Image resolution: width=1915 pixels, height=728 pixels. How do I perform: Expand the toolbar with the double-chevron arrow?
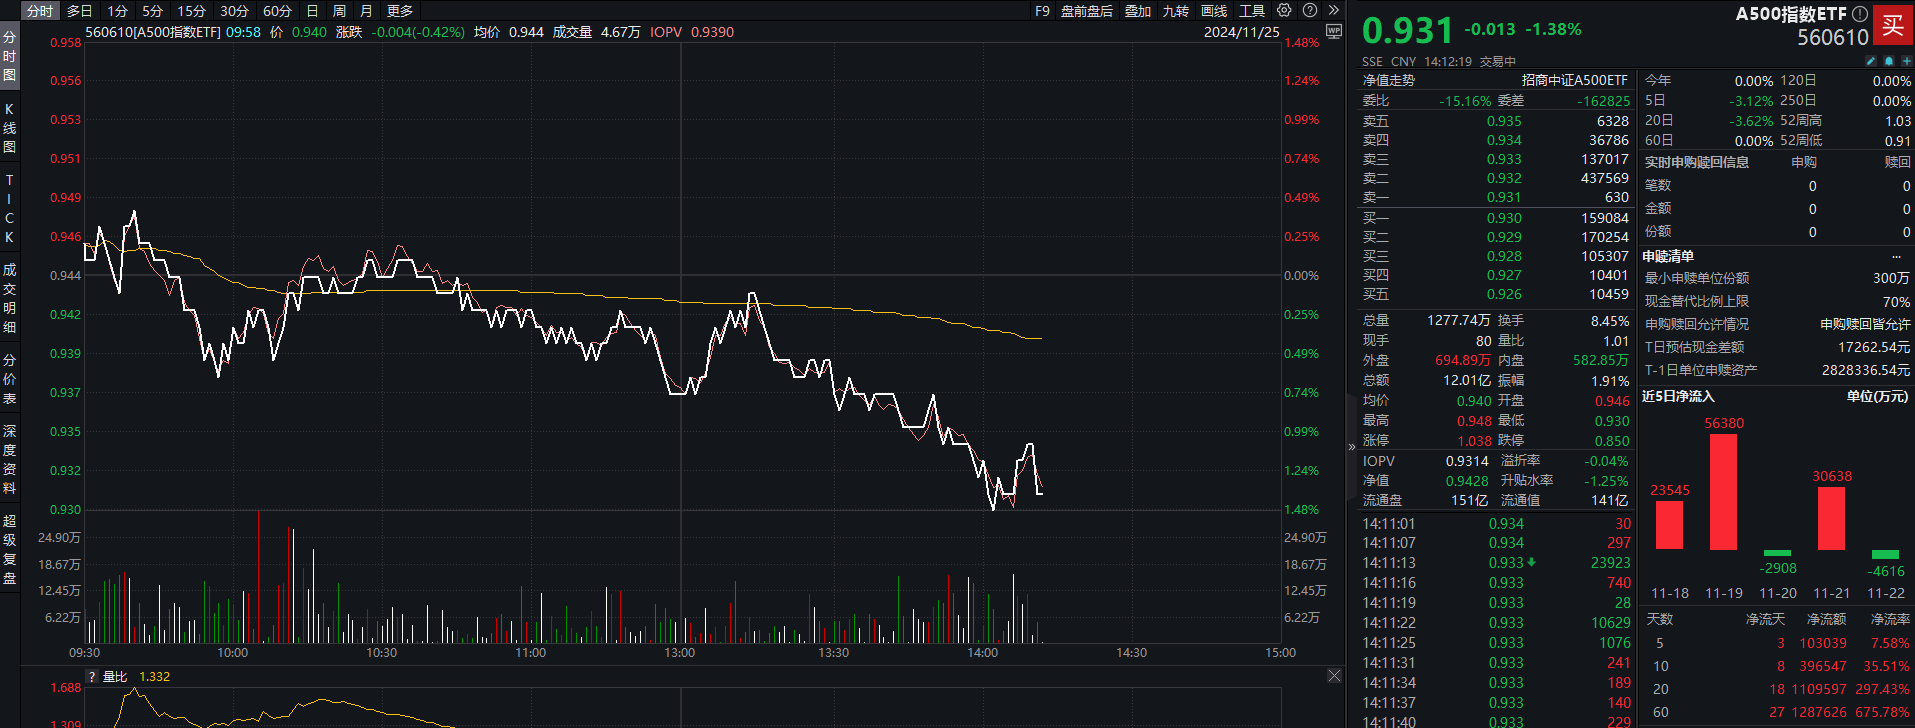1333,10
